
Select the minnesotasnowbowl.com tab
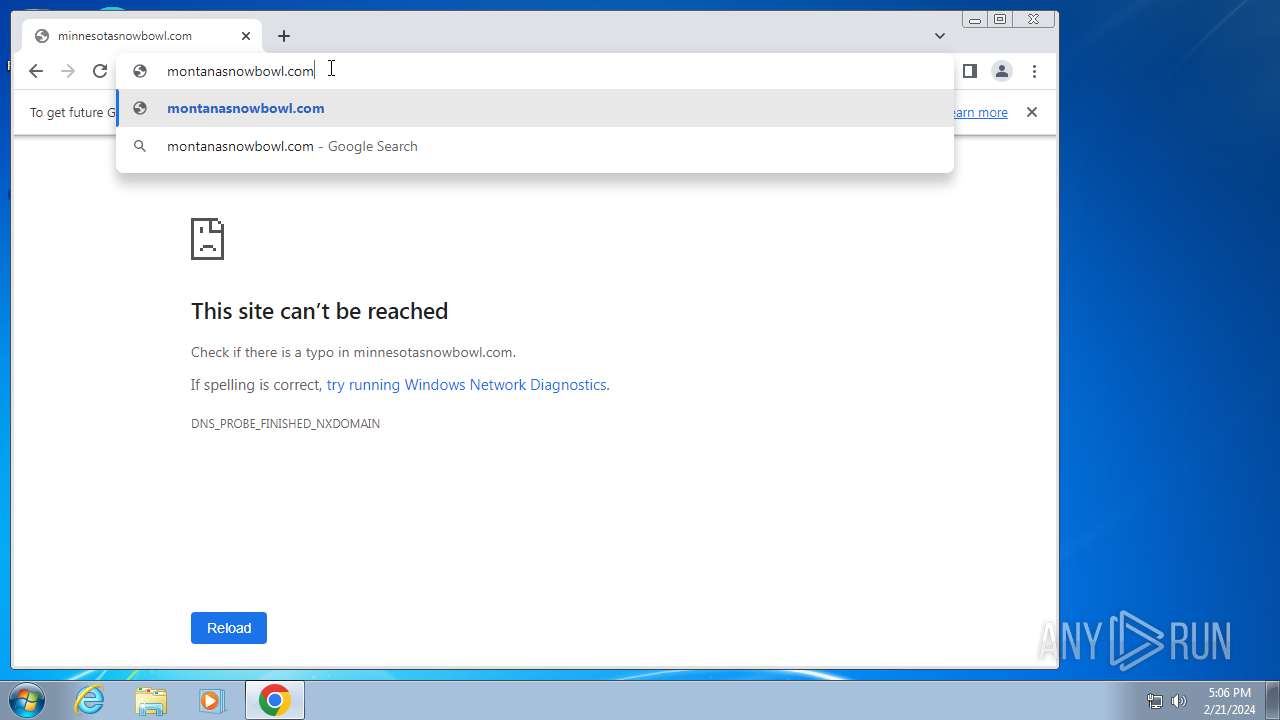click(x=142, y=36)
